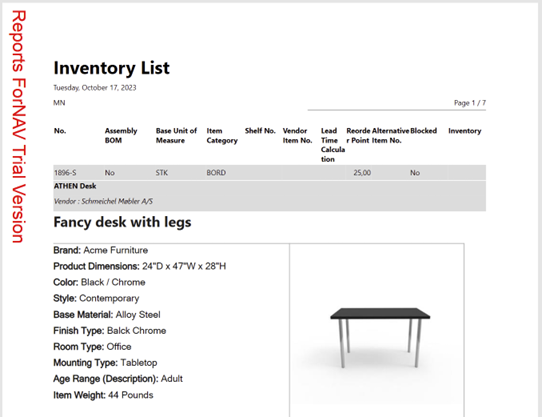Viewport: 542px width, 417px height.
Task: Click the Shelf No. column header
Action: (260, 131)
